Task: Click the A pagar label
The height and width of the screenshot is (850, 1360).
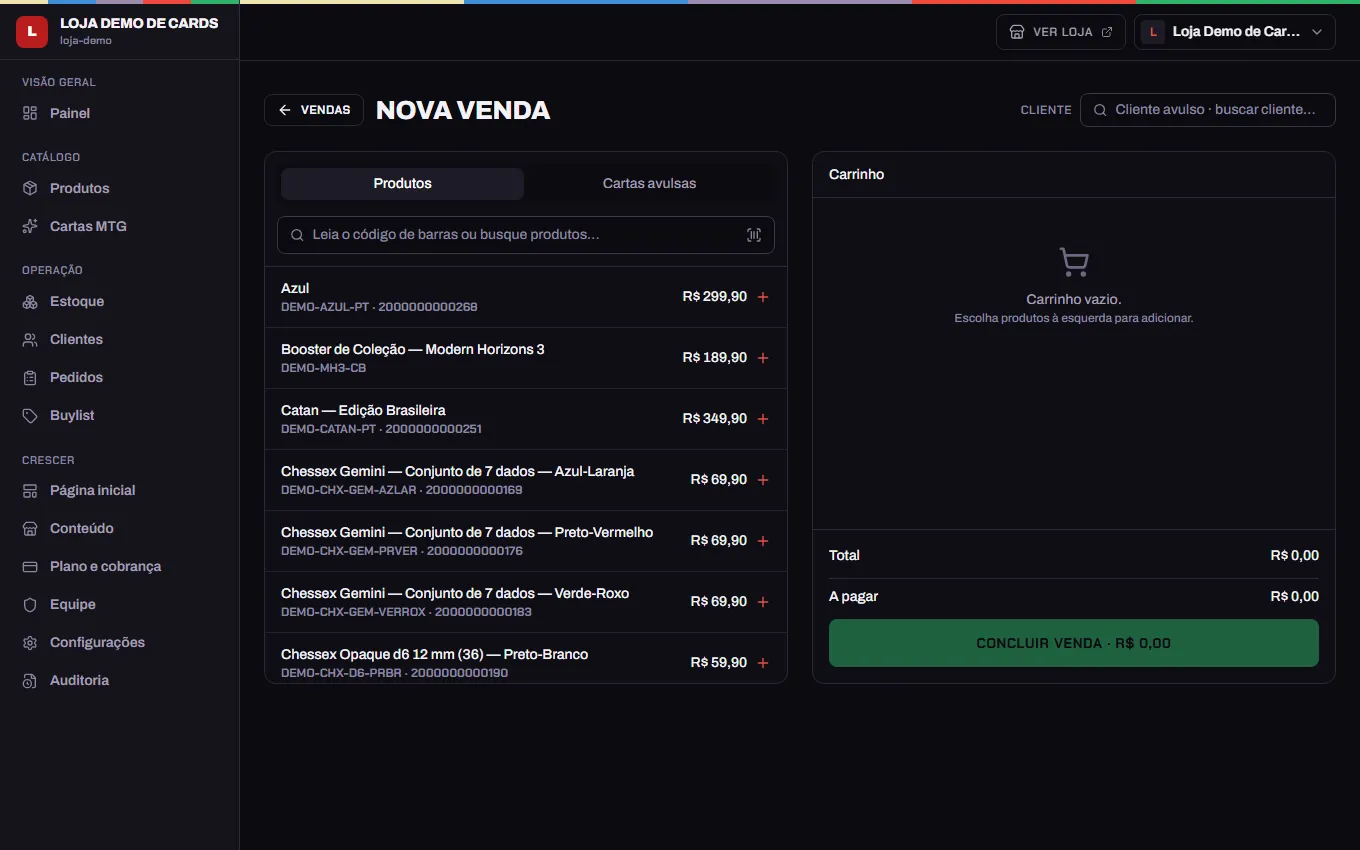Action: coord(854,596)
